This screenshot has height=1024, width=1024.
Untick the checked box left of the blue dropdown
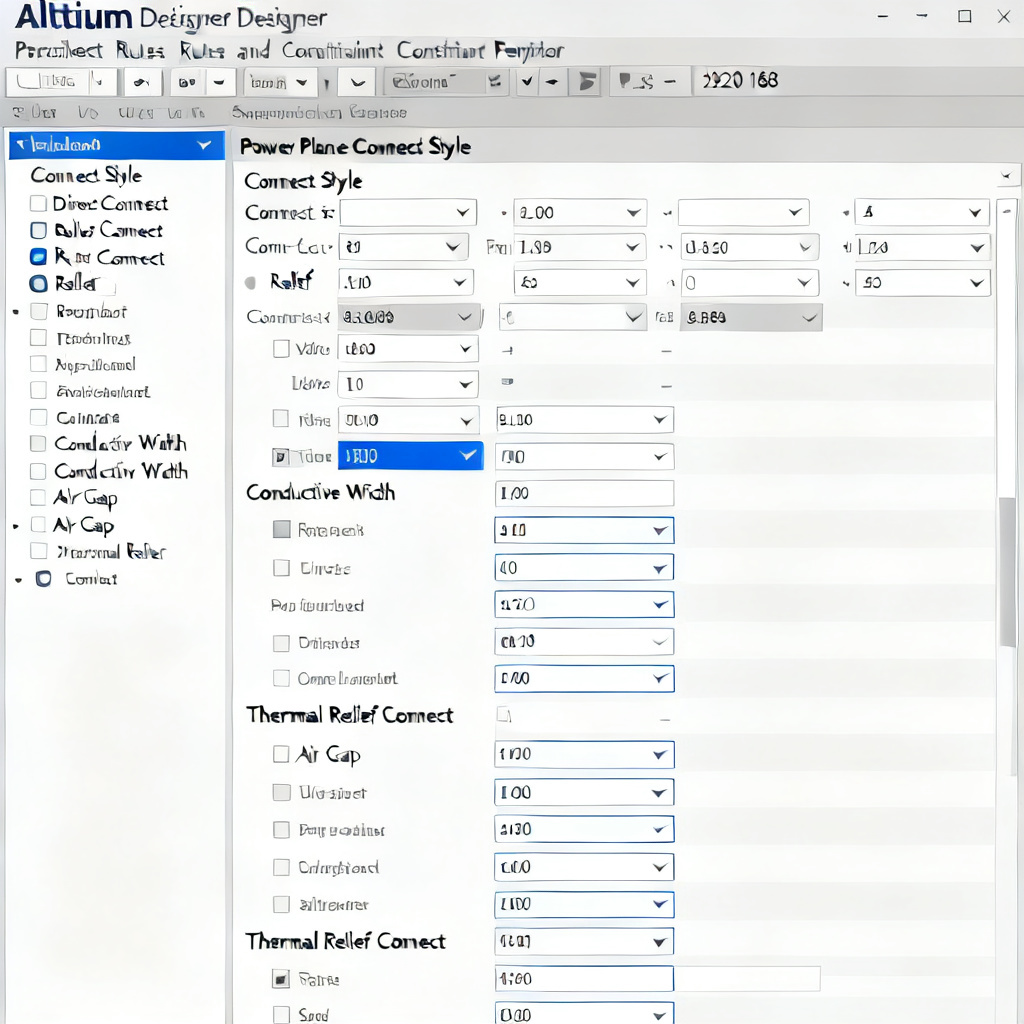pos(280,456)
